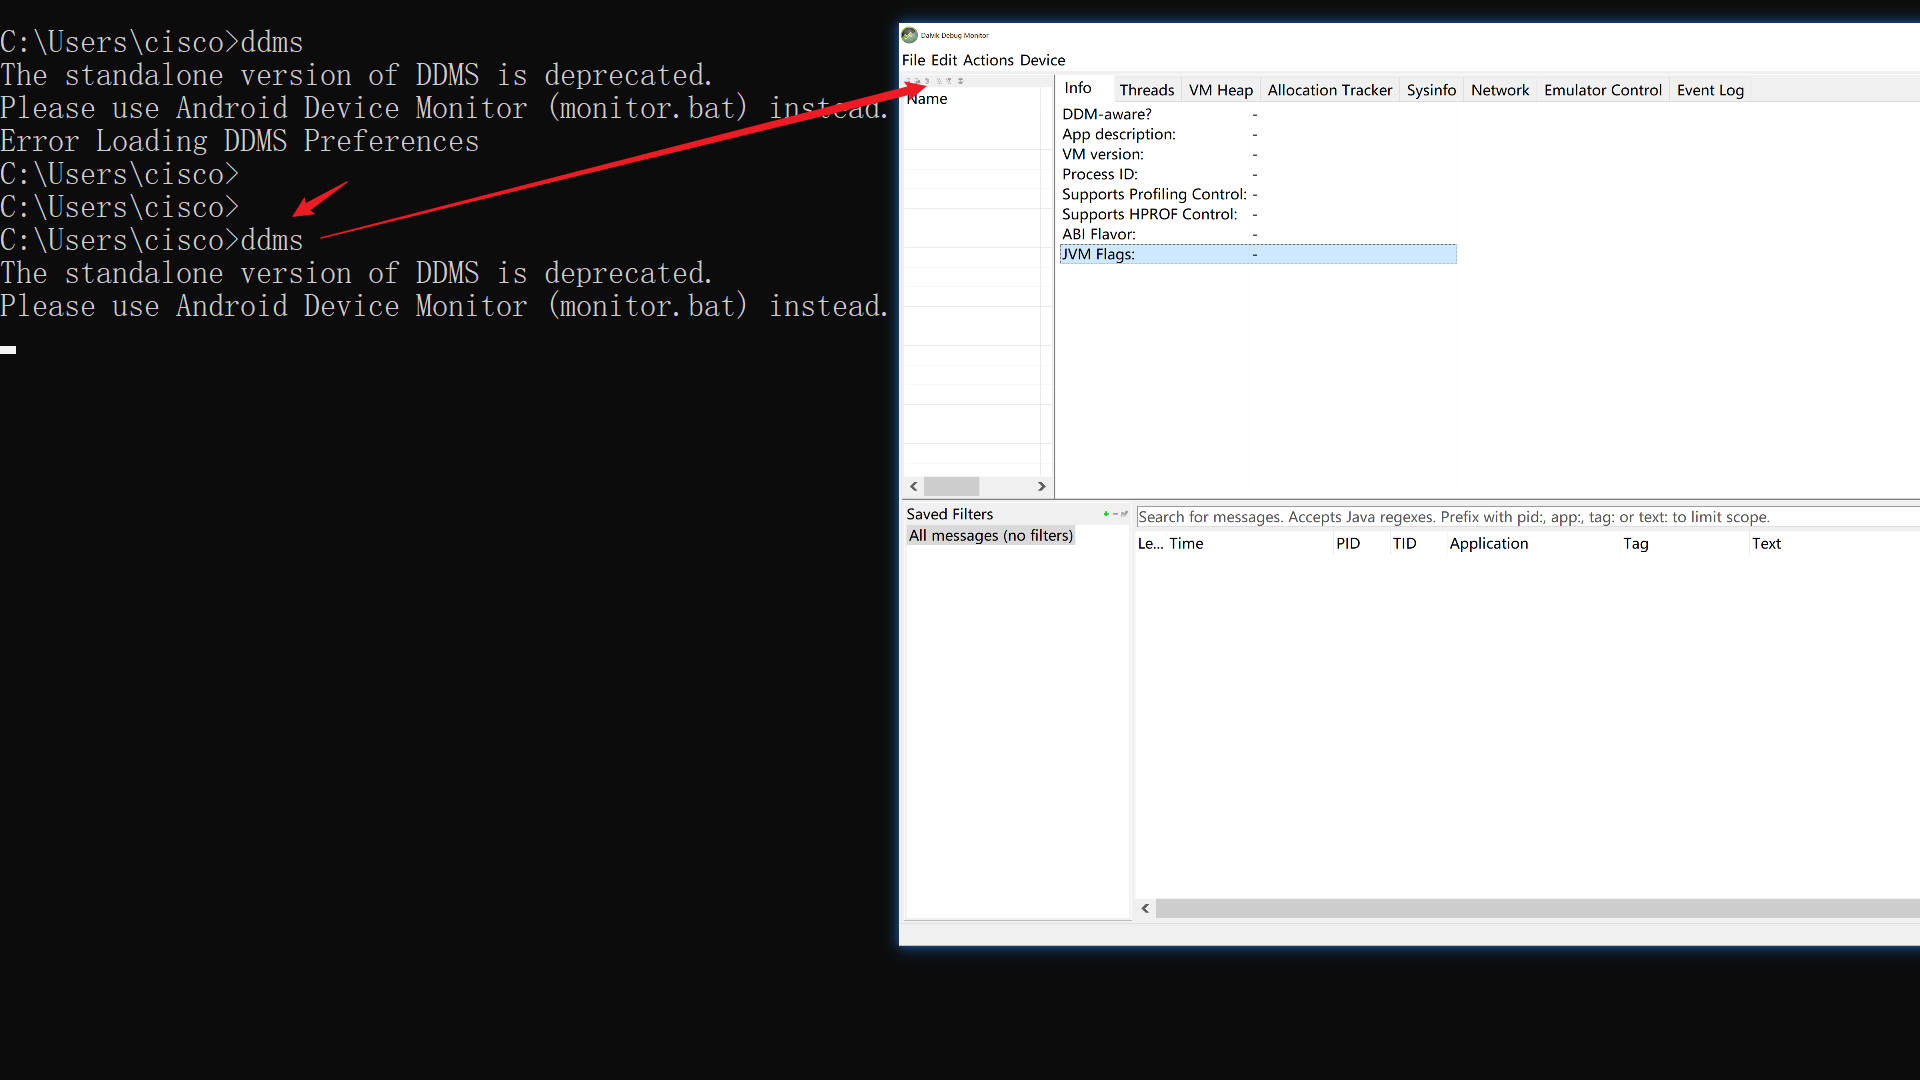Click device list scroll right arrow
This screenshot has height=1080, width=1920.
[1041, 486]
